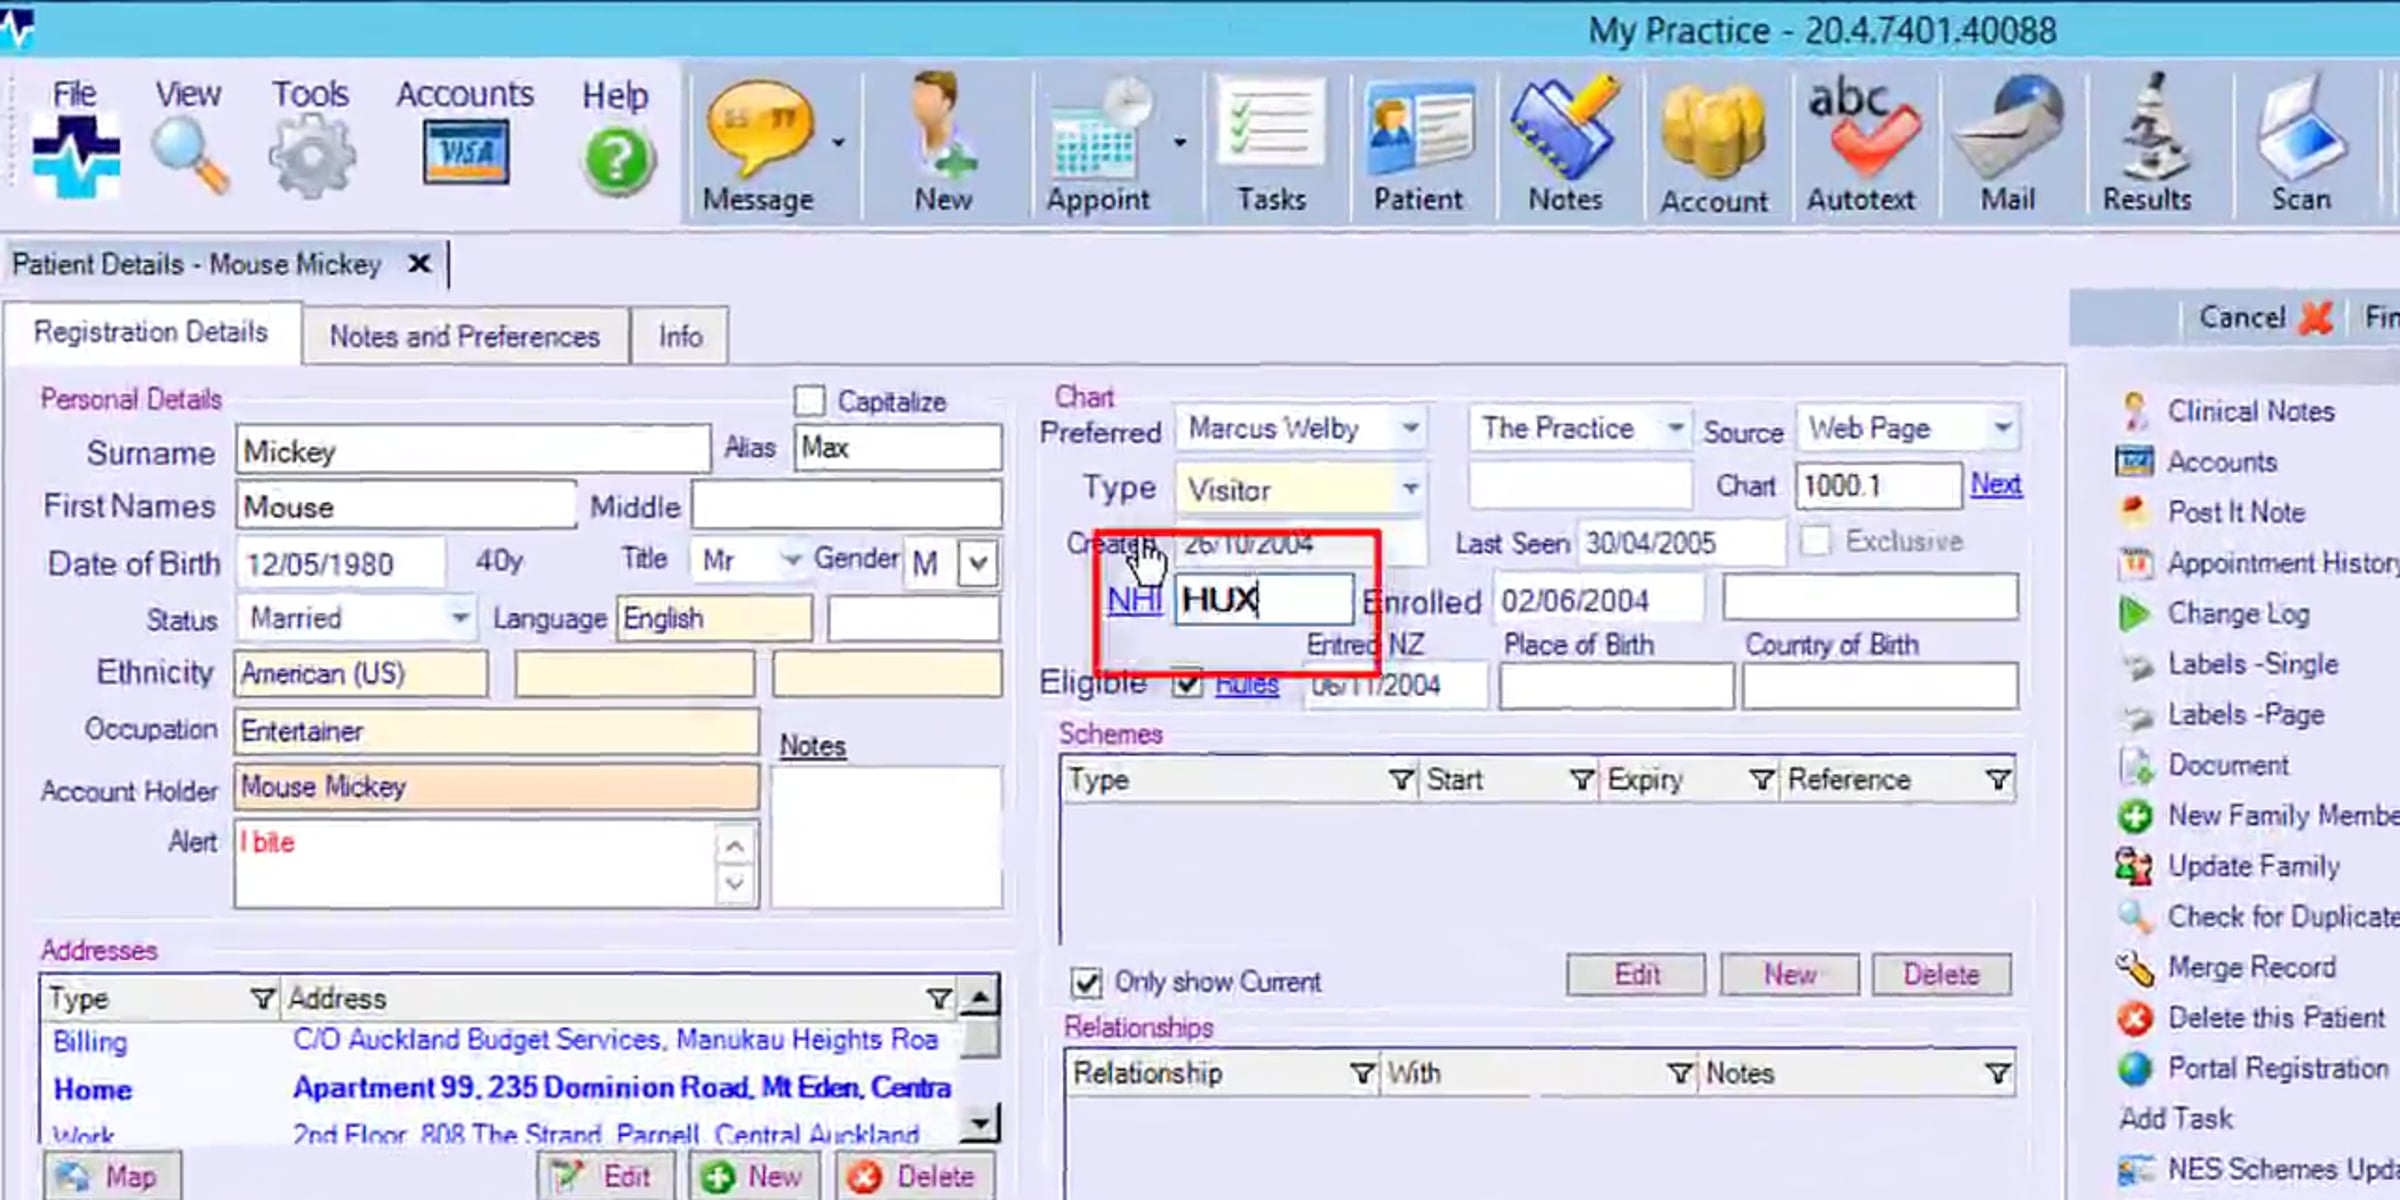
Task: Open the Accounts menu
Action: (465, 95)
